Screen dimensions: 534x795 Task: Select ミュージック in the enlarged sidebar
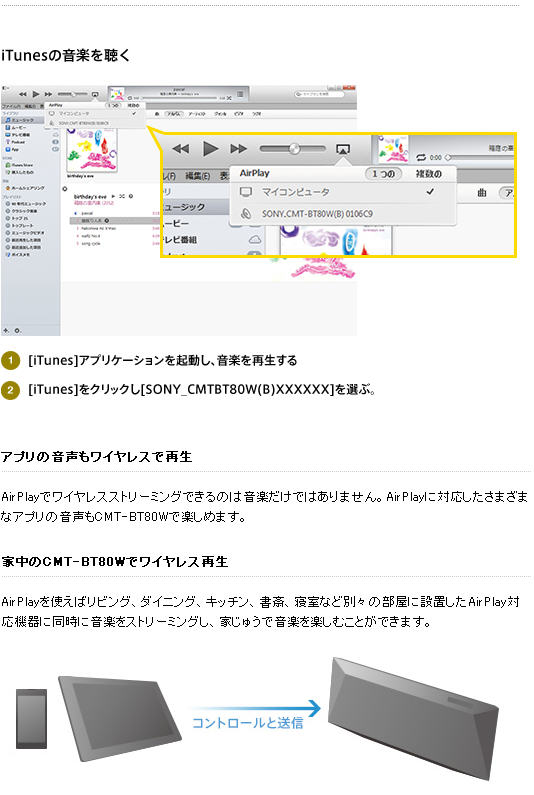[x=195, y=207]
